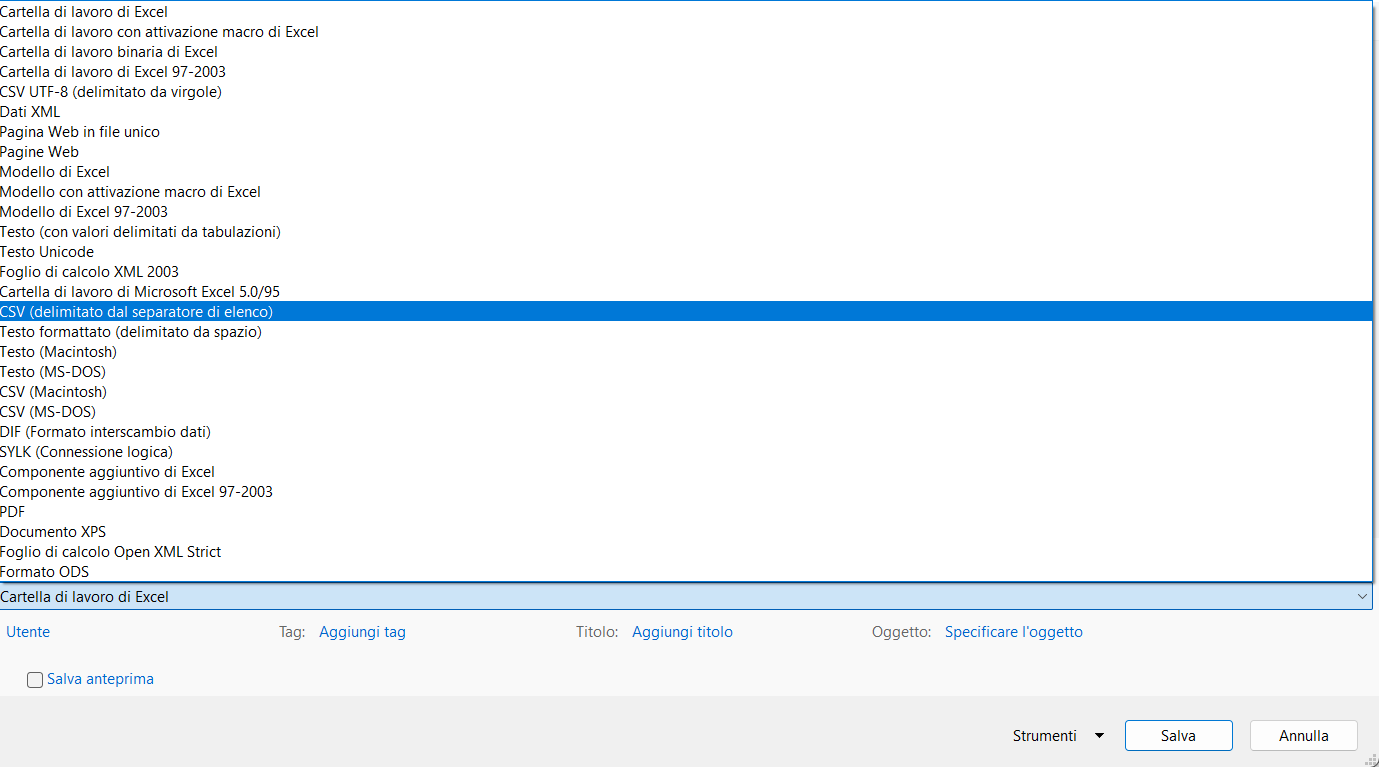Pick 'Foglio di calcolo XML 2003'
This screenshot has height=767, width=1379.
click(686, 272)
